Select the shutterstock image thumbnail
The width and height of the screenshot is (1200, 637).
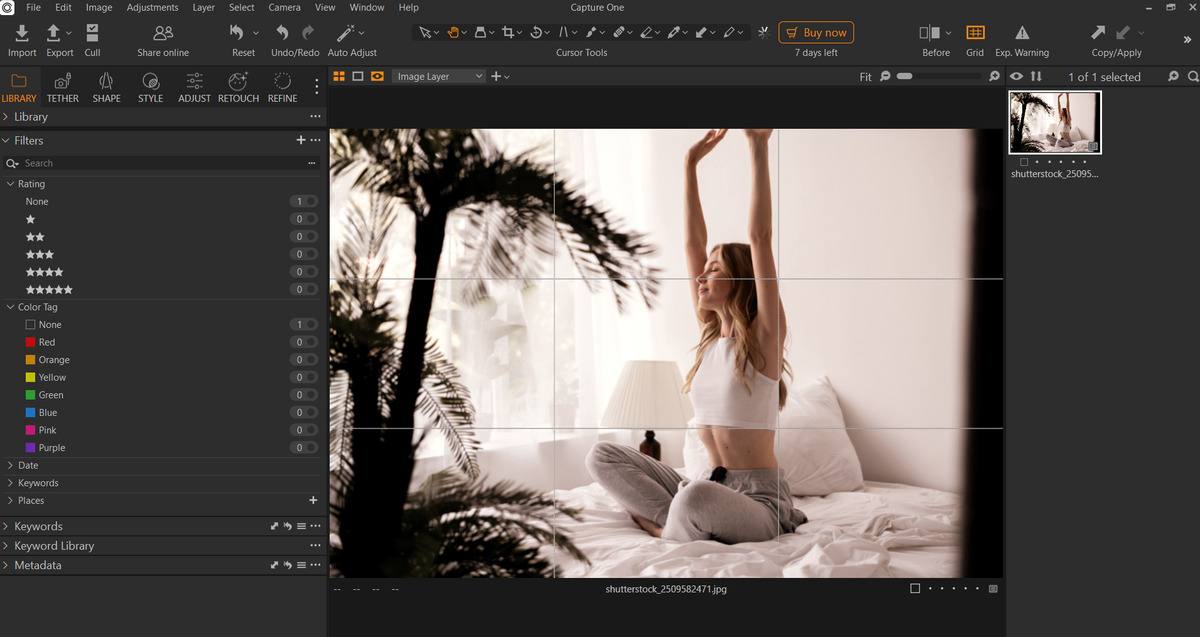[x=1055, y=120]
